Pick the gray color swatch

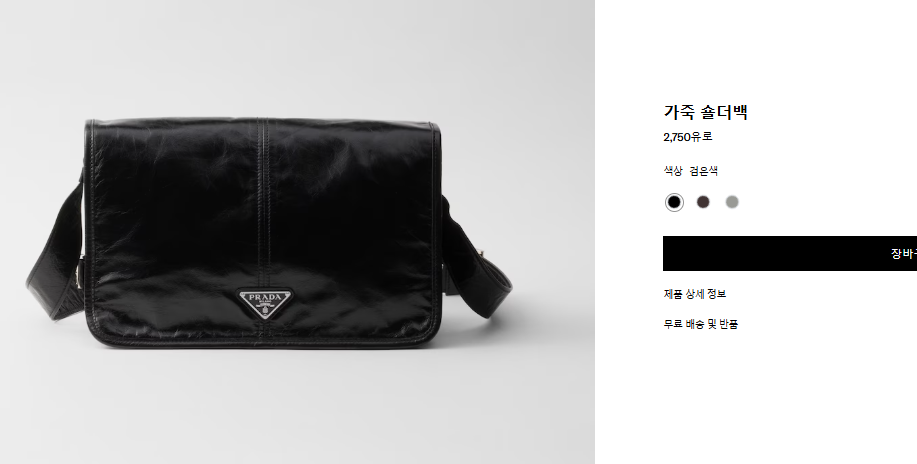pos(732,202)
